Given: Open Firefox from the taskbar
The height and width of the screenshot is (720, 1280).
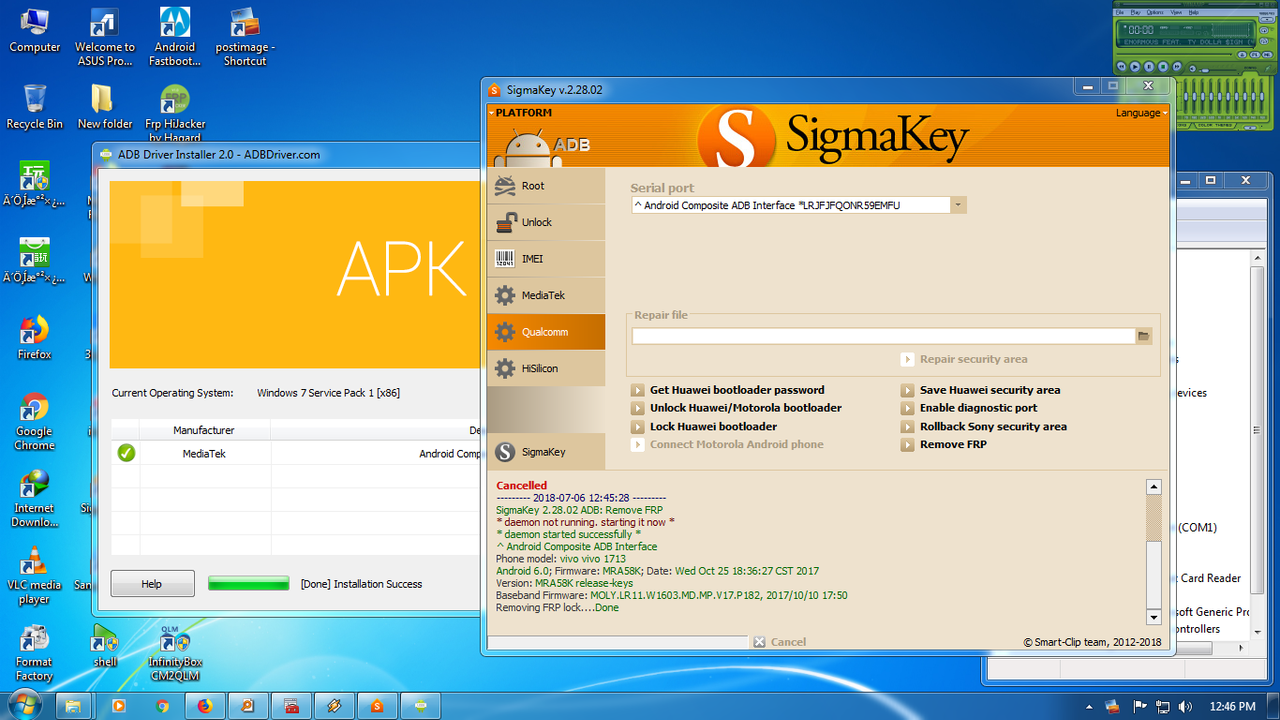Looking at the screenshot, I should coord(205,706).
